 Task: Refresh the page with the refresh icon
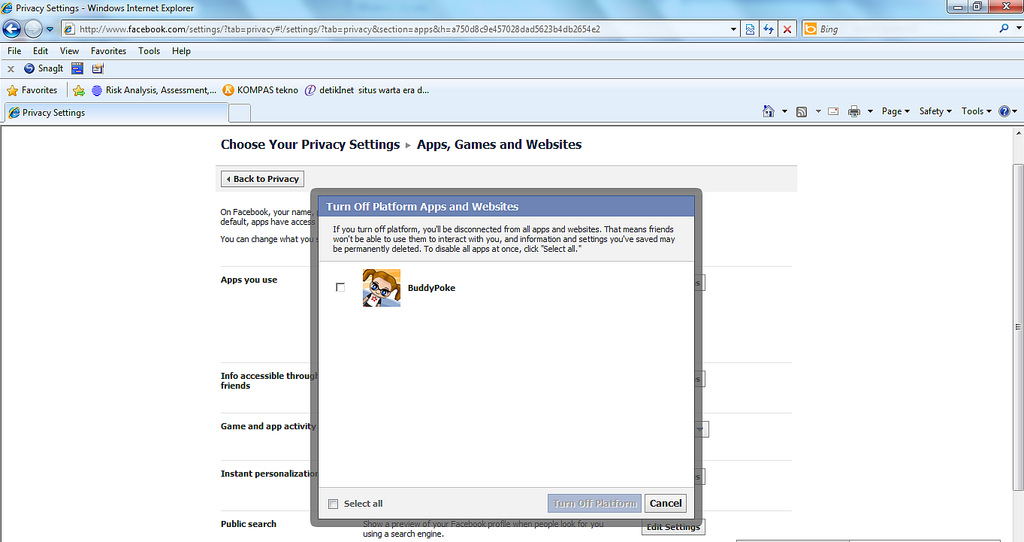click(769, 29)
